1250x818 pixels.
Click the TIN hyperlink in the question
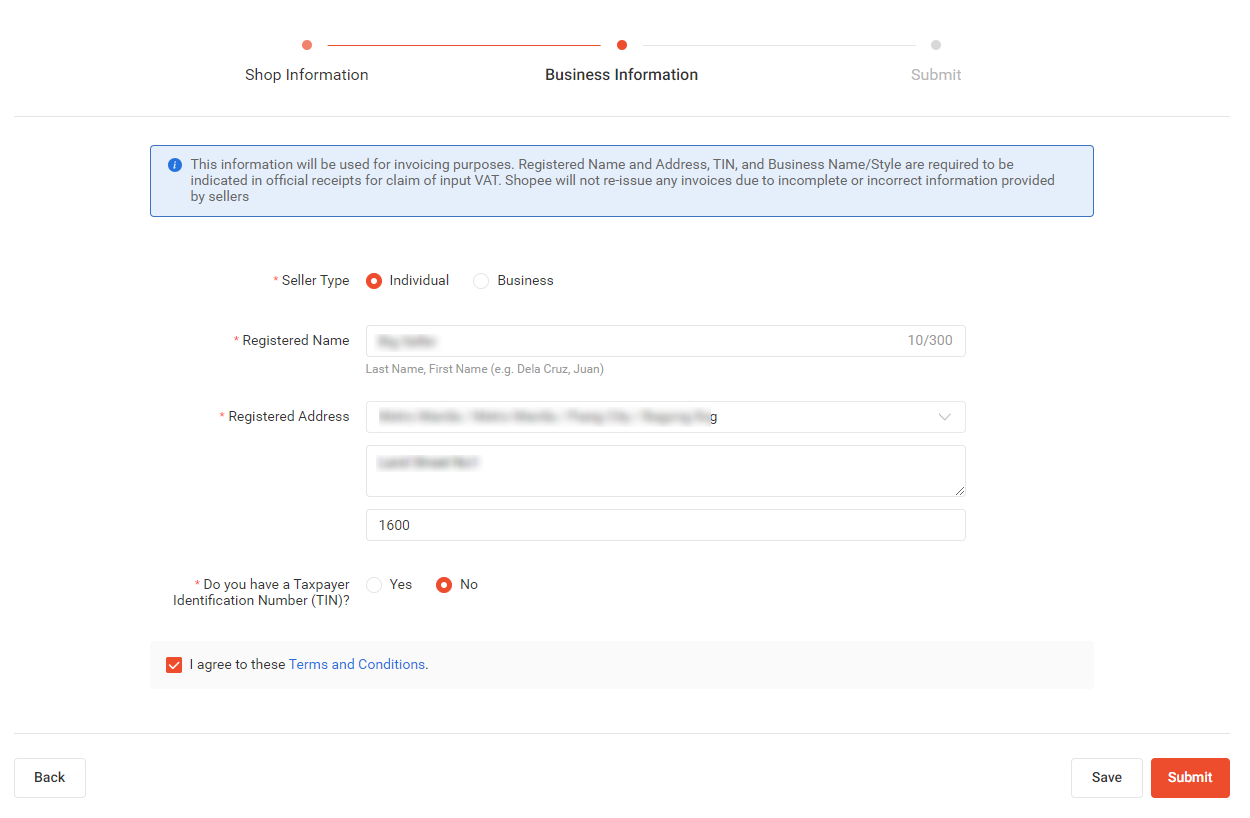pos(327,600)
